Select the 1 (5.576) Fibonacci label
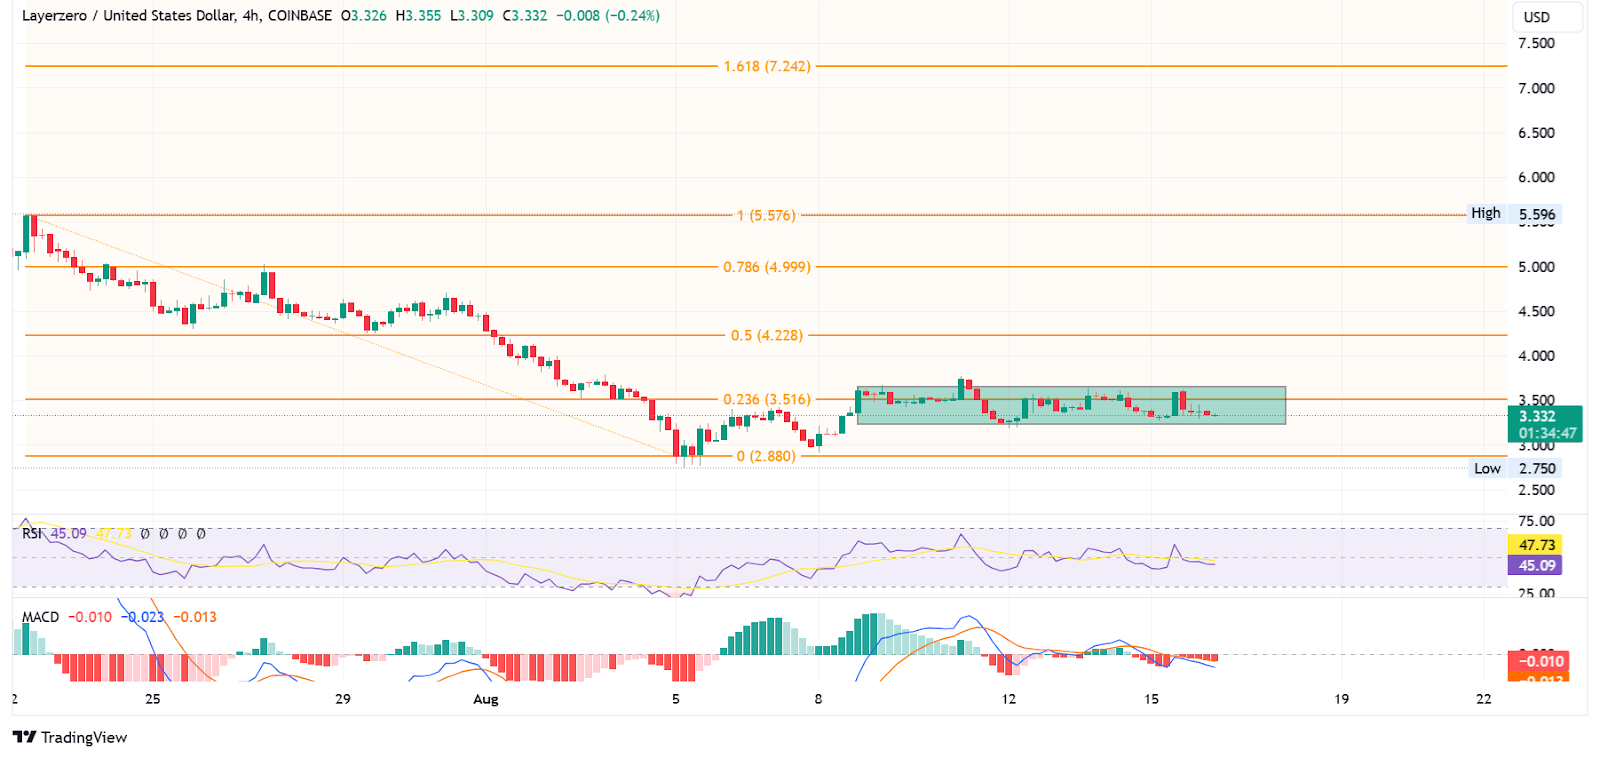 point(767,215)
